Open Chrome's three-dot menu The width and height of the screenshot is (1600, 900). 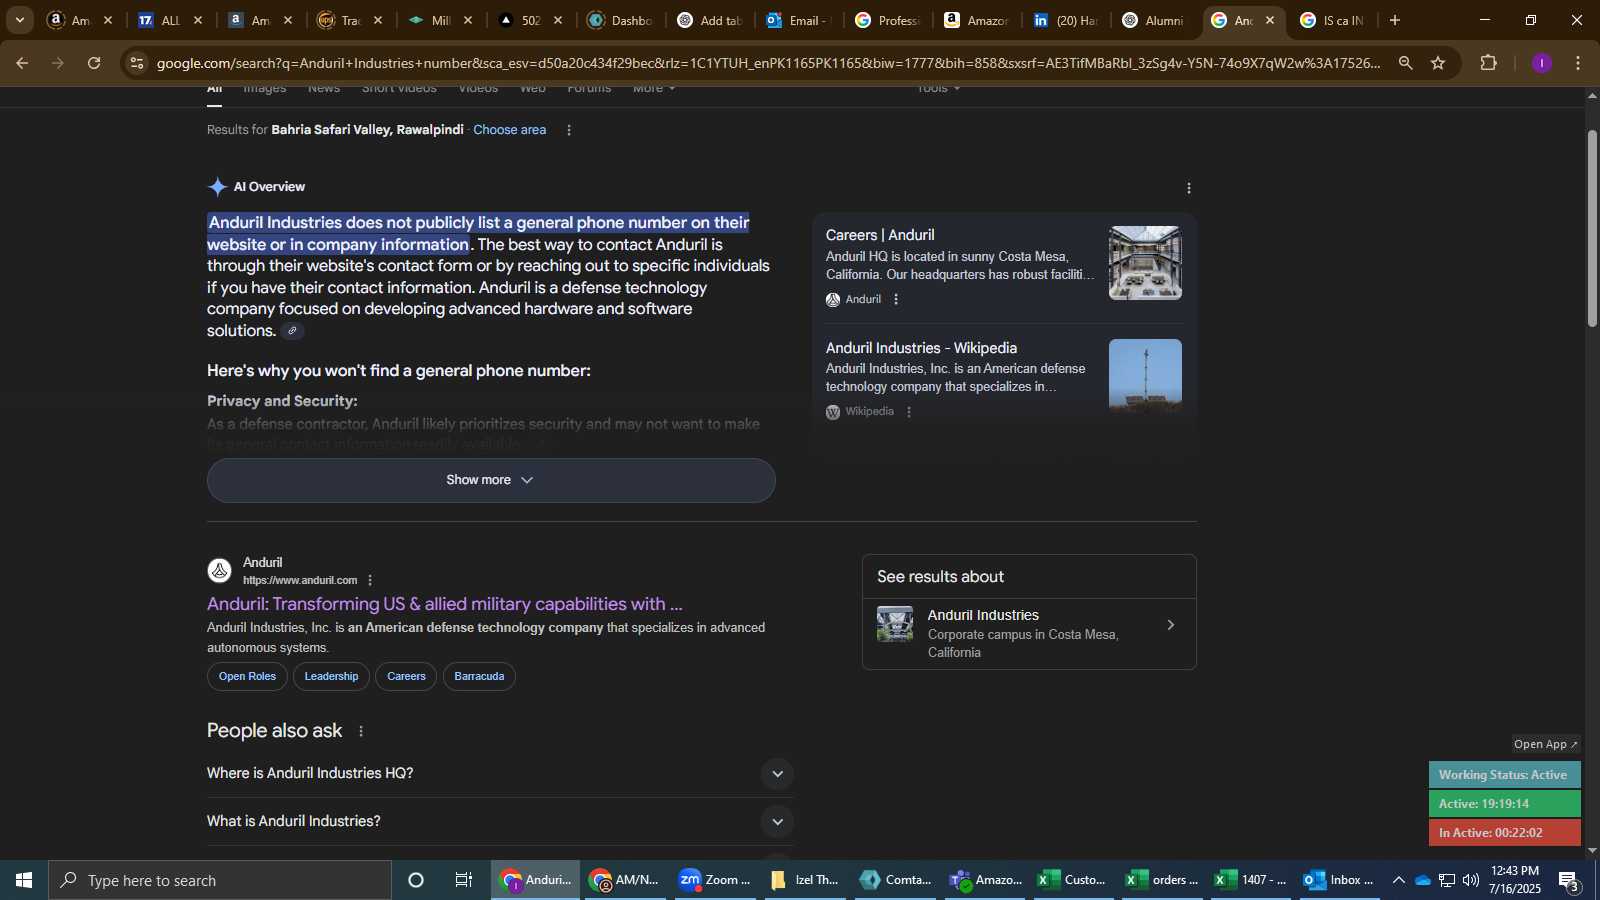point(1578,63)
